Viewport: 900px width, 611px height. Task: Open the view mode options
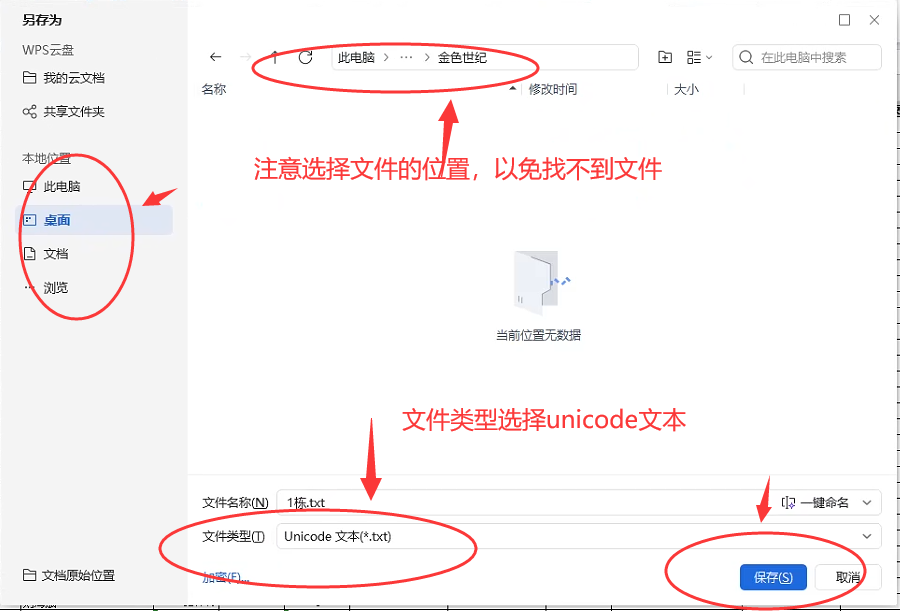click(x=699, y=58)
